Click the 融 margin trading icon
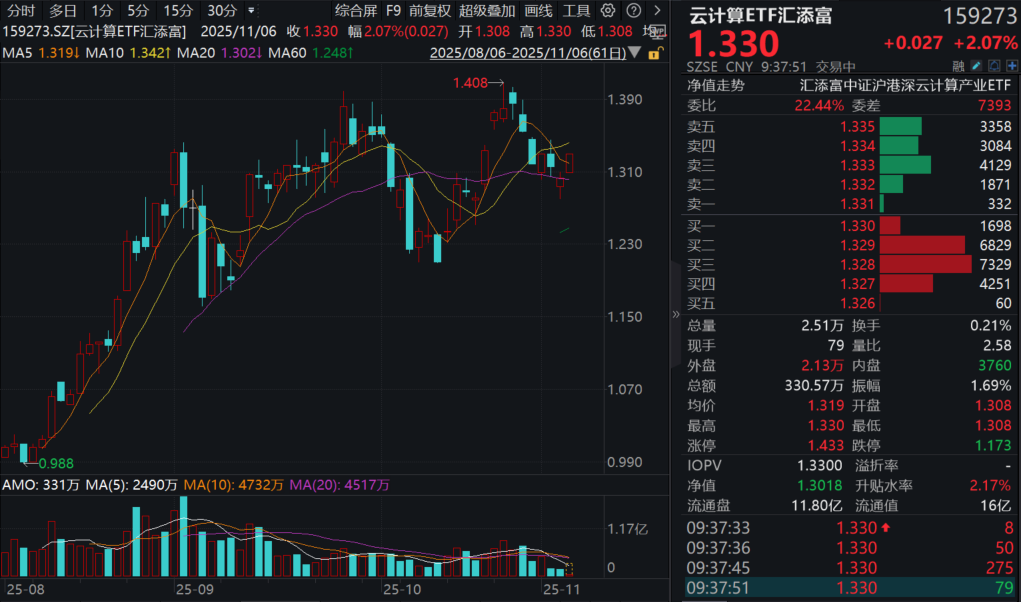 [x=958, y=64]
